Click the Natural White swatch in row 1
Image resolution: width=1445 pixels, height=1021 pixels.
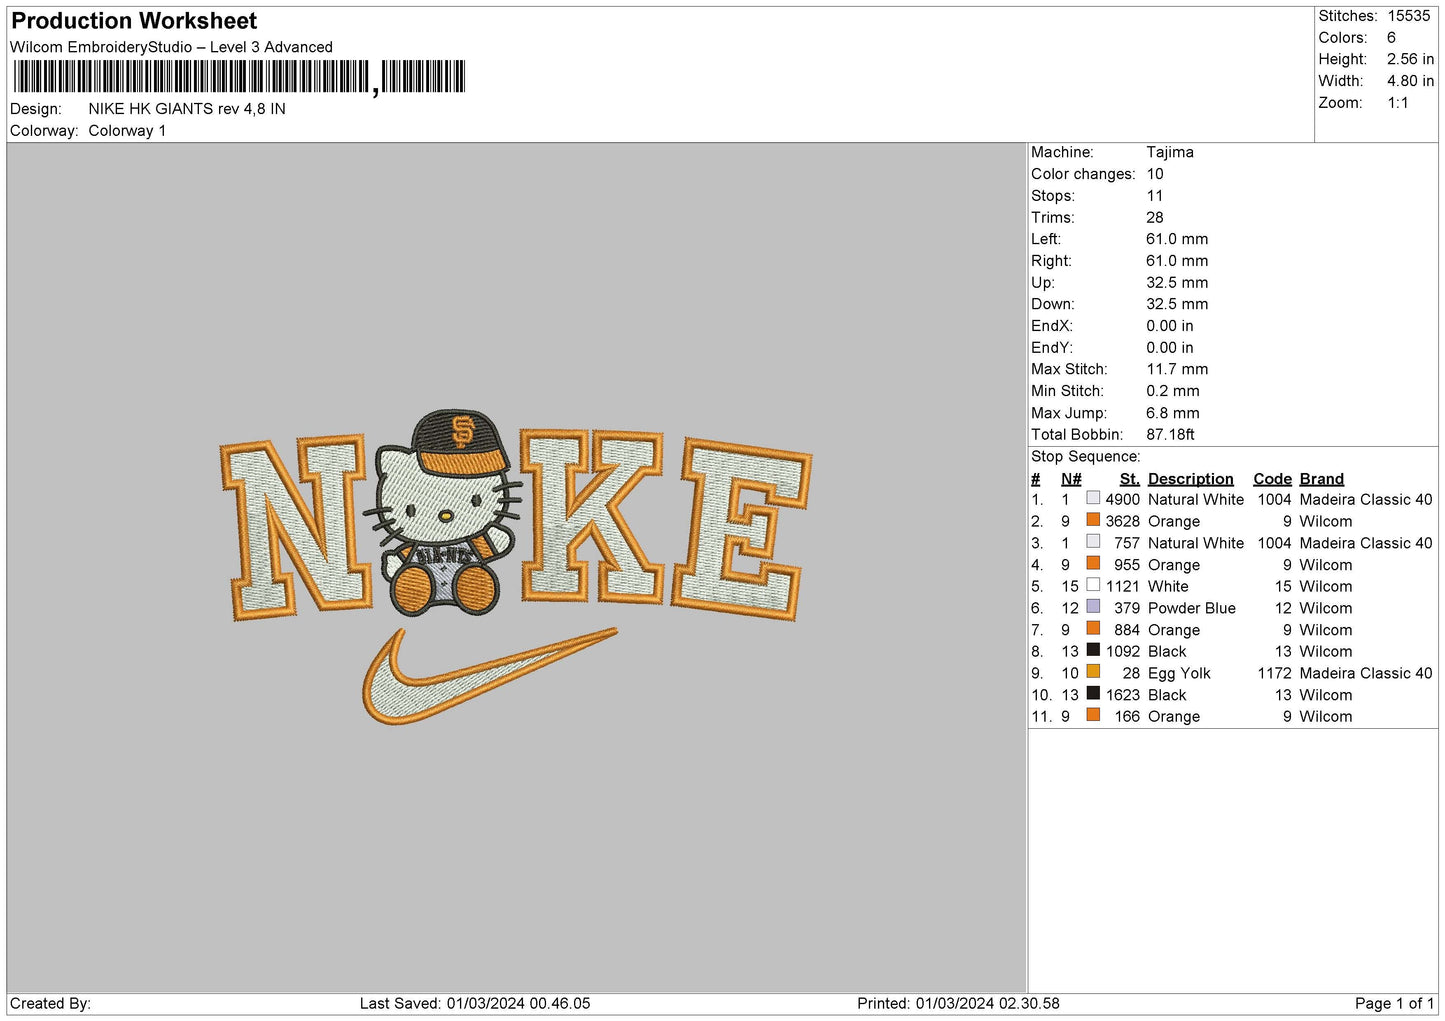(1093, 498)
